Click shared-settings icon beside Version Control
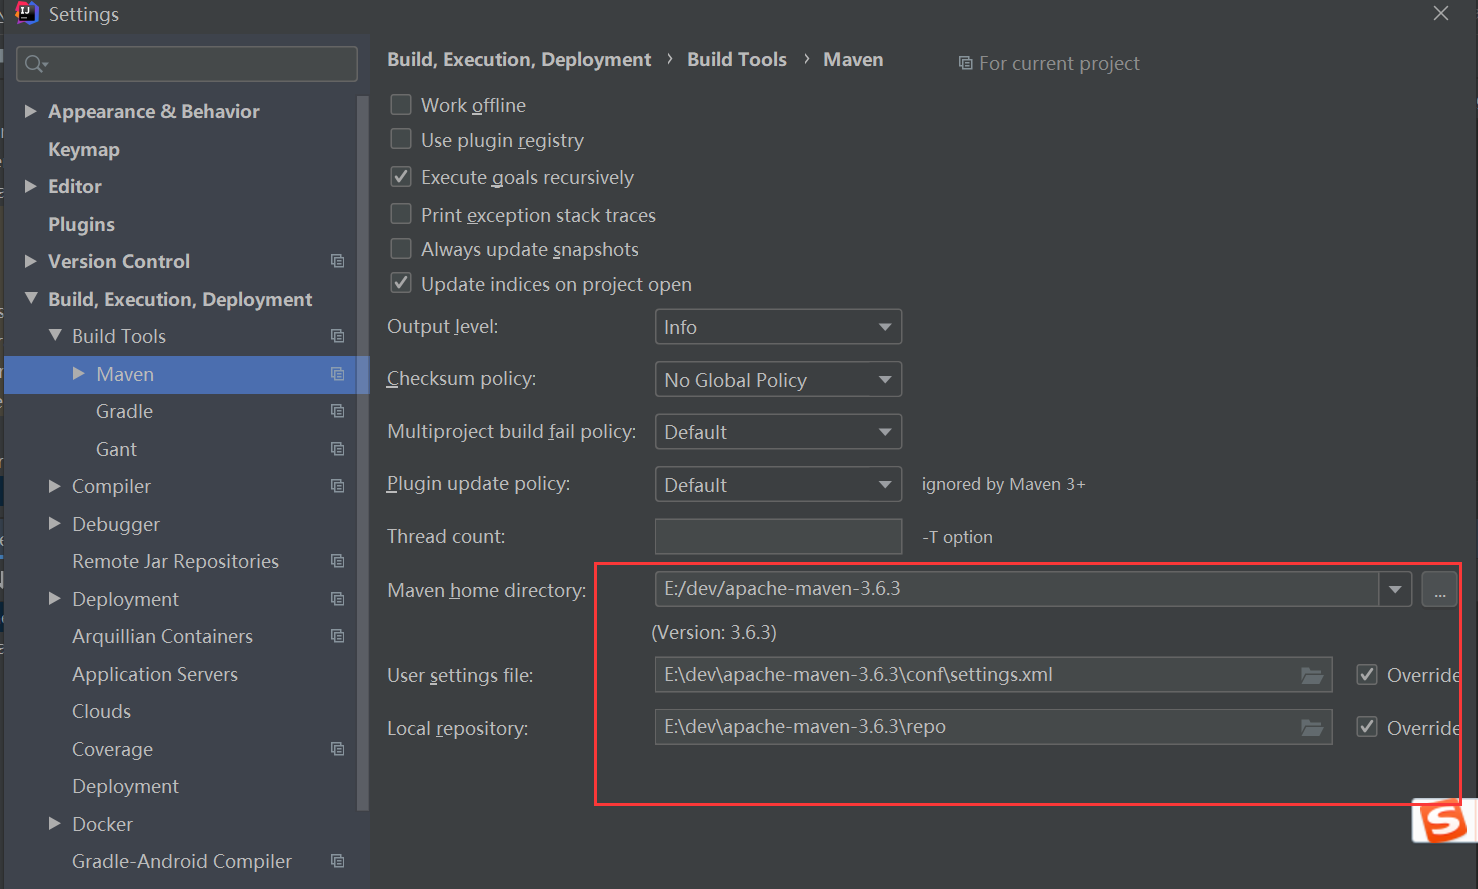Image resolution: width=1478 pixels, height=889 pixels. (337, 260)
